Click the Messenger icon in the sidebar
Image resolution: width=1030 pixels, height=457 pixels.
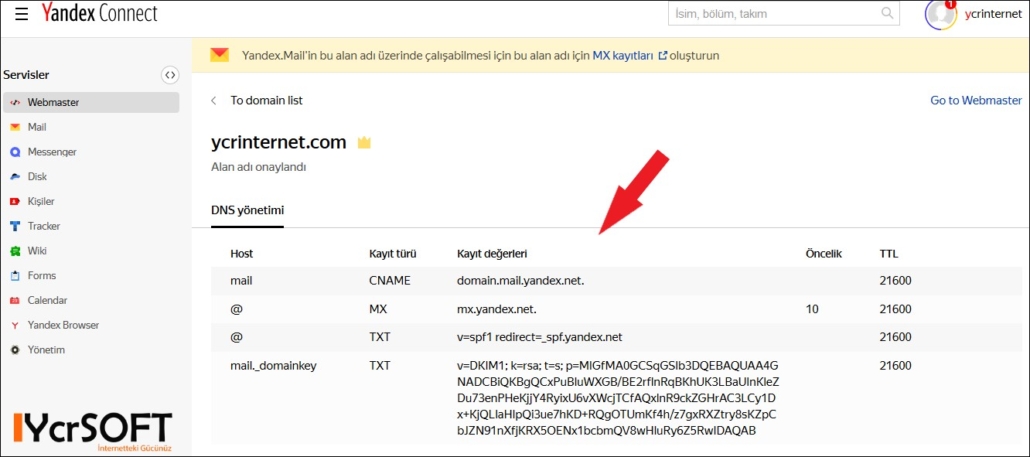tap(16, 152)
